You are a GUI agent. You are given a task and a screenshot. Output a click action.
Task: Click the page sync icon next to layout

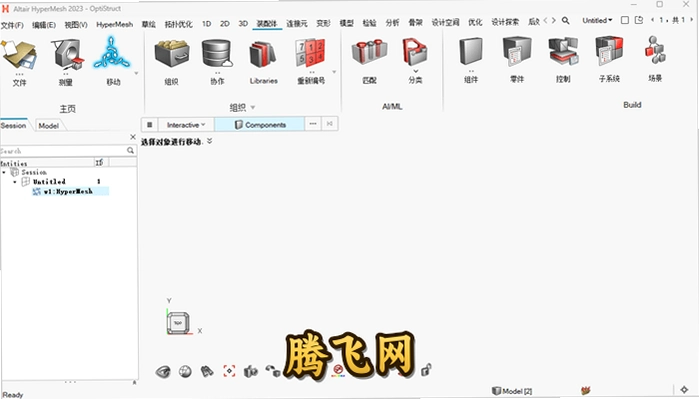pyautogui.click(x=639, y=20)
